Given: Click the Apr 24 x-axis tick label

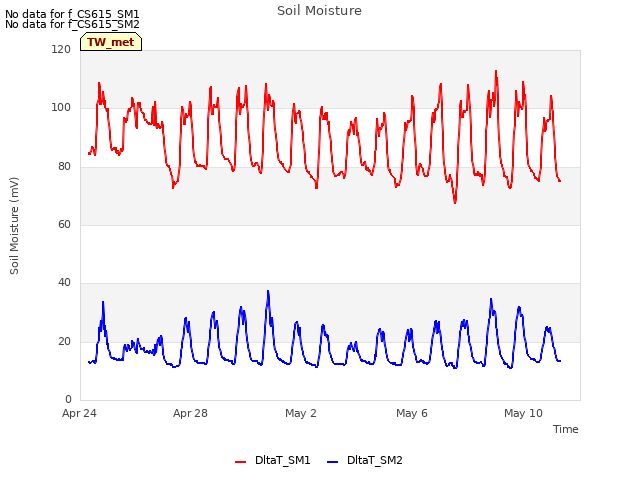Looking at the screenshot, I should pyautogui.click(x=79, y=413).
